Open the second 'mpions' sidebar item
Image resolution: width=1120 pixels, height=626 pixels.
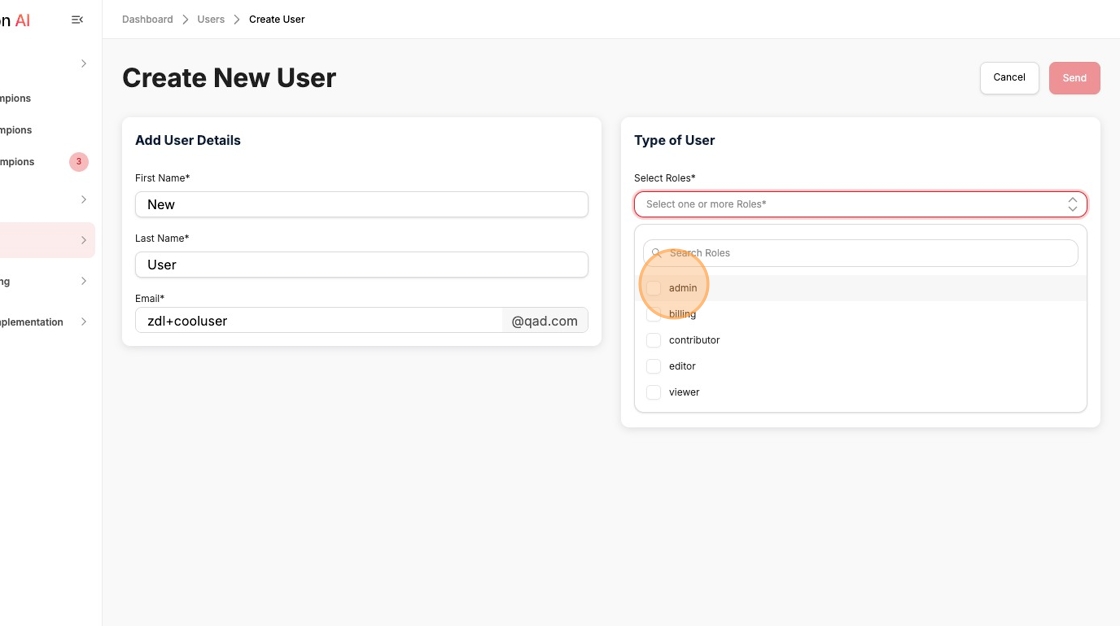16,130
